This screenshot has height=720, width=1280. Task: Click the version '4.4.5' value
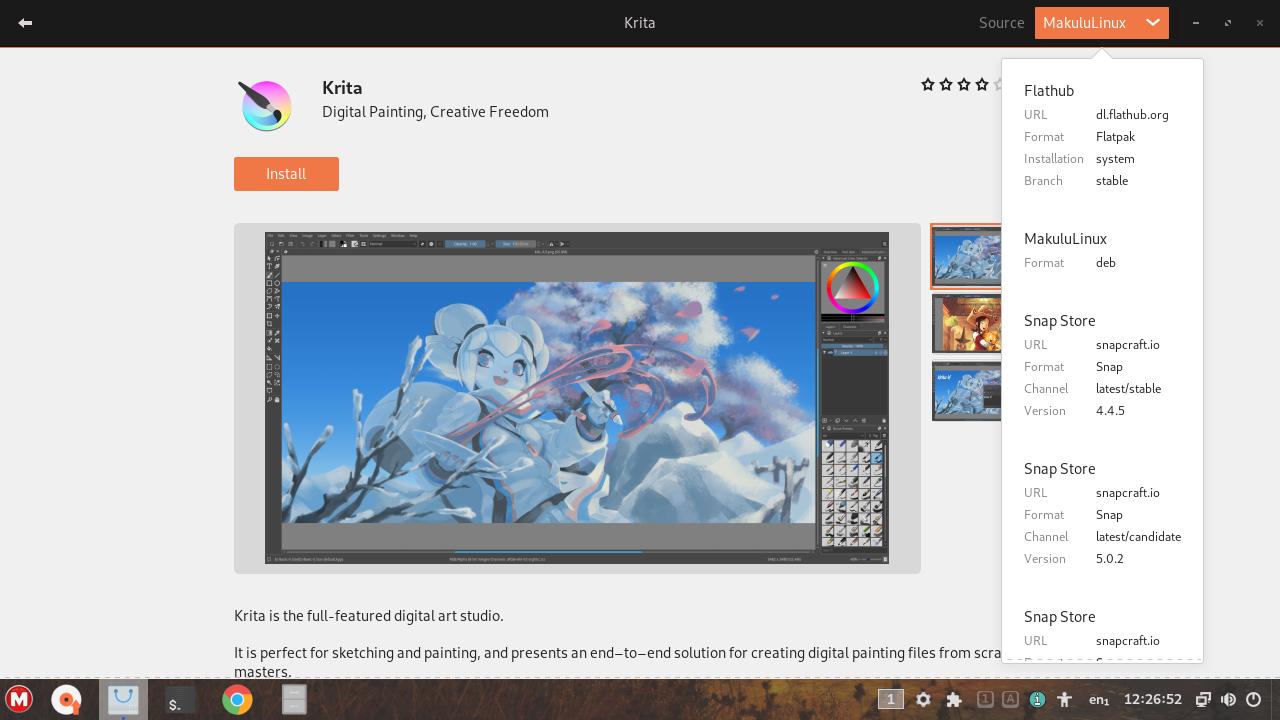[1110, 410]
